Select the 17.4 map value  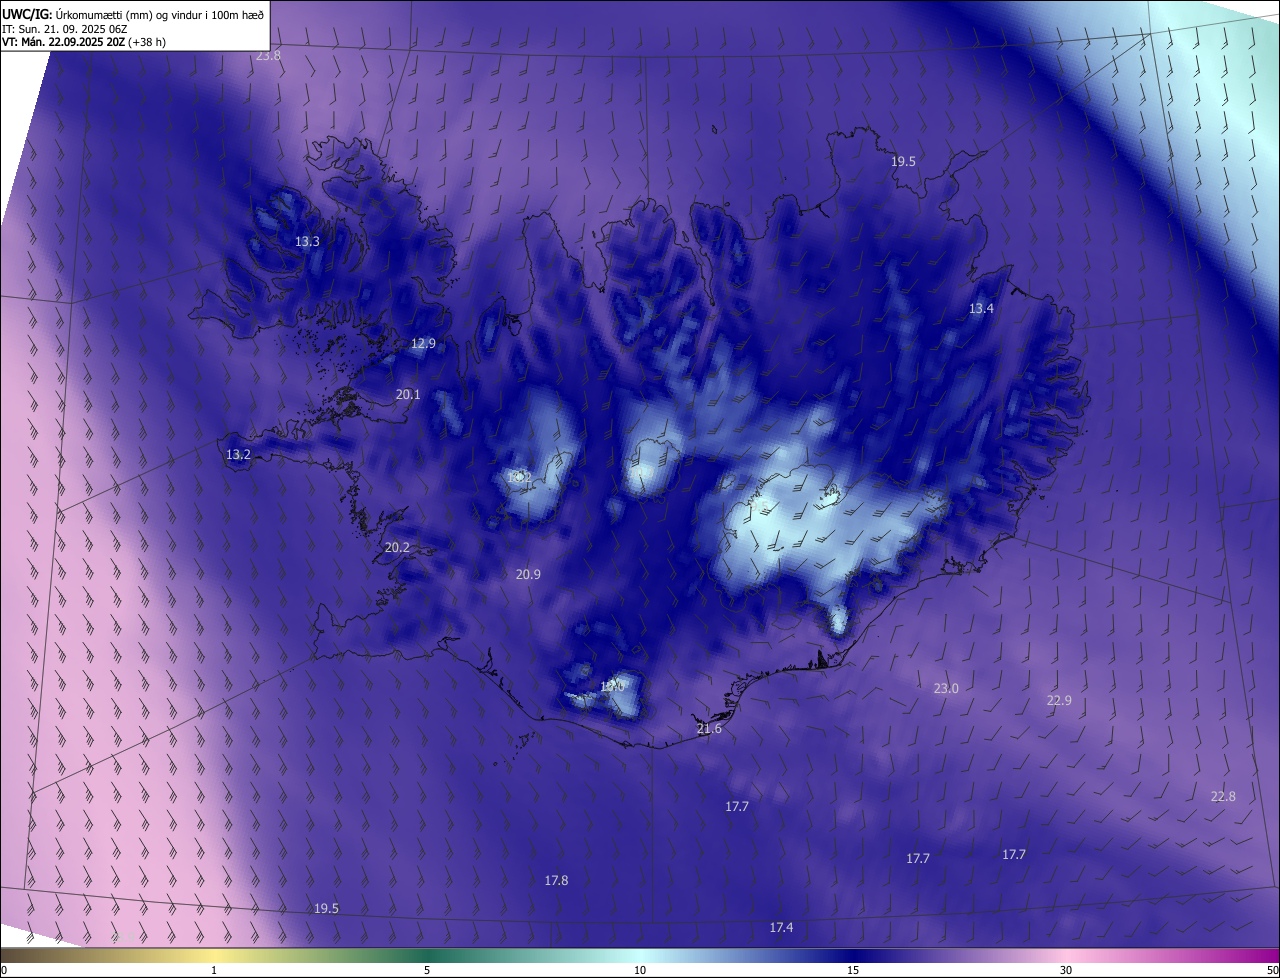click(x=781, y=929)
